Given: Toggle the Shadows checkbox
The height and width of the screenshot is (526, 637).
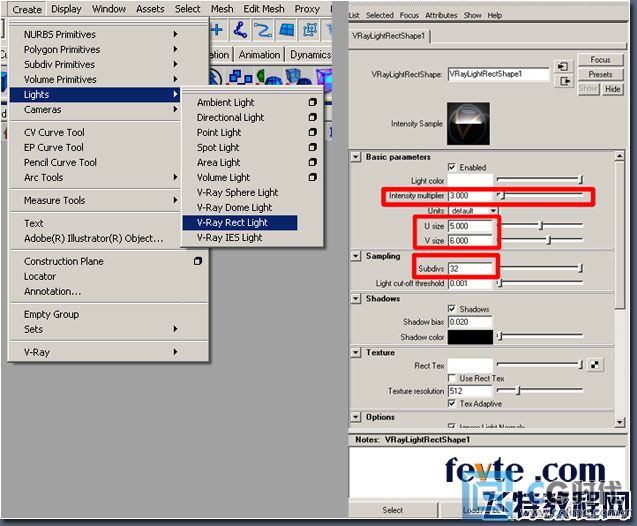Looking at the screenshot, I should pyautogui.click(x=451, y=309).
